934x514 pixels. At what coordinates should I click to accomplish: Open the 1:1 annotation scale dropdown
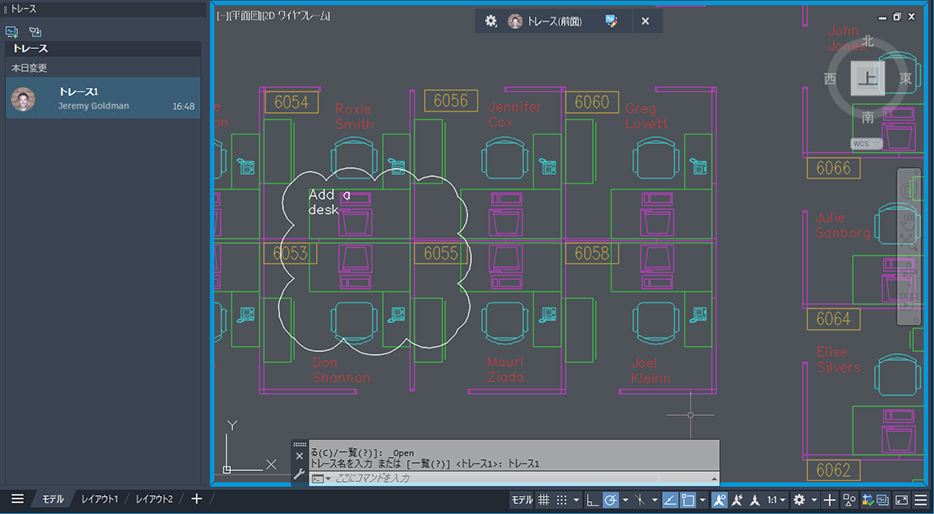click(776, 500)
